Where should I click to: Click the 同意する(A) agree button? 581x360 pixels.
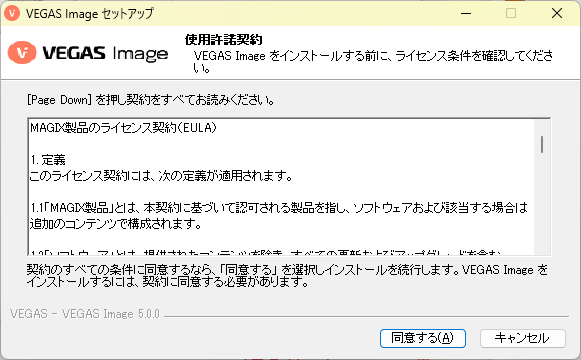click(x=423, y=338)
